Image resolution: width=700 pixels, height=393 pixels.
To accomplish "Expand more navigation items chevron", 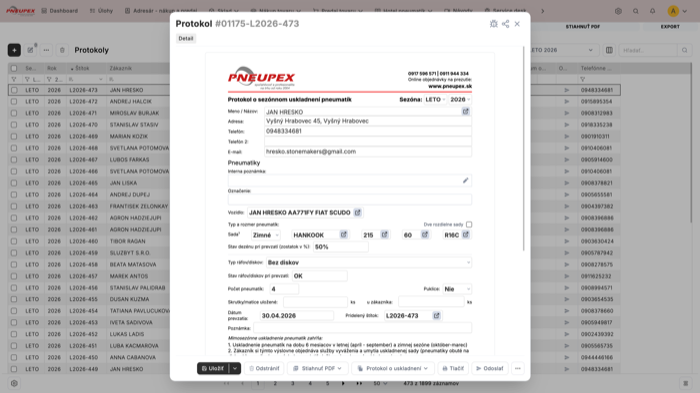I will click(x=543, y=11).
